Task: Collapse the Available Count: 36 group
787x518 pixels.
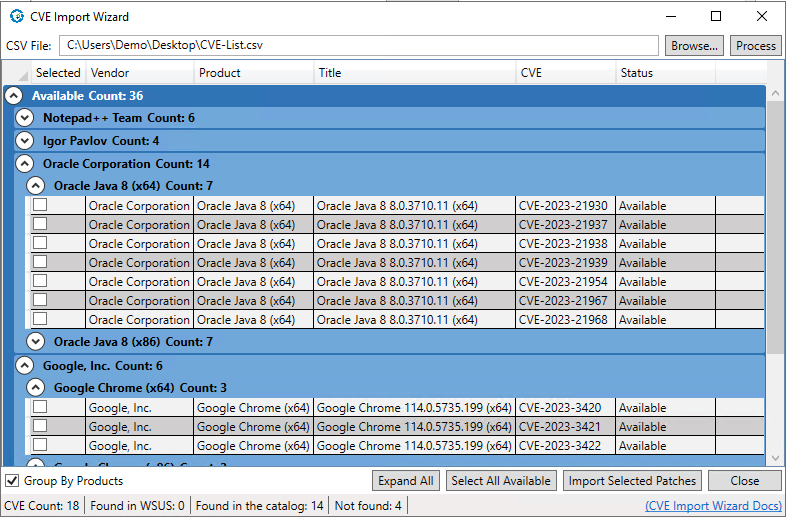Action: pyautogui.click(x=14, y=96)
